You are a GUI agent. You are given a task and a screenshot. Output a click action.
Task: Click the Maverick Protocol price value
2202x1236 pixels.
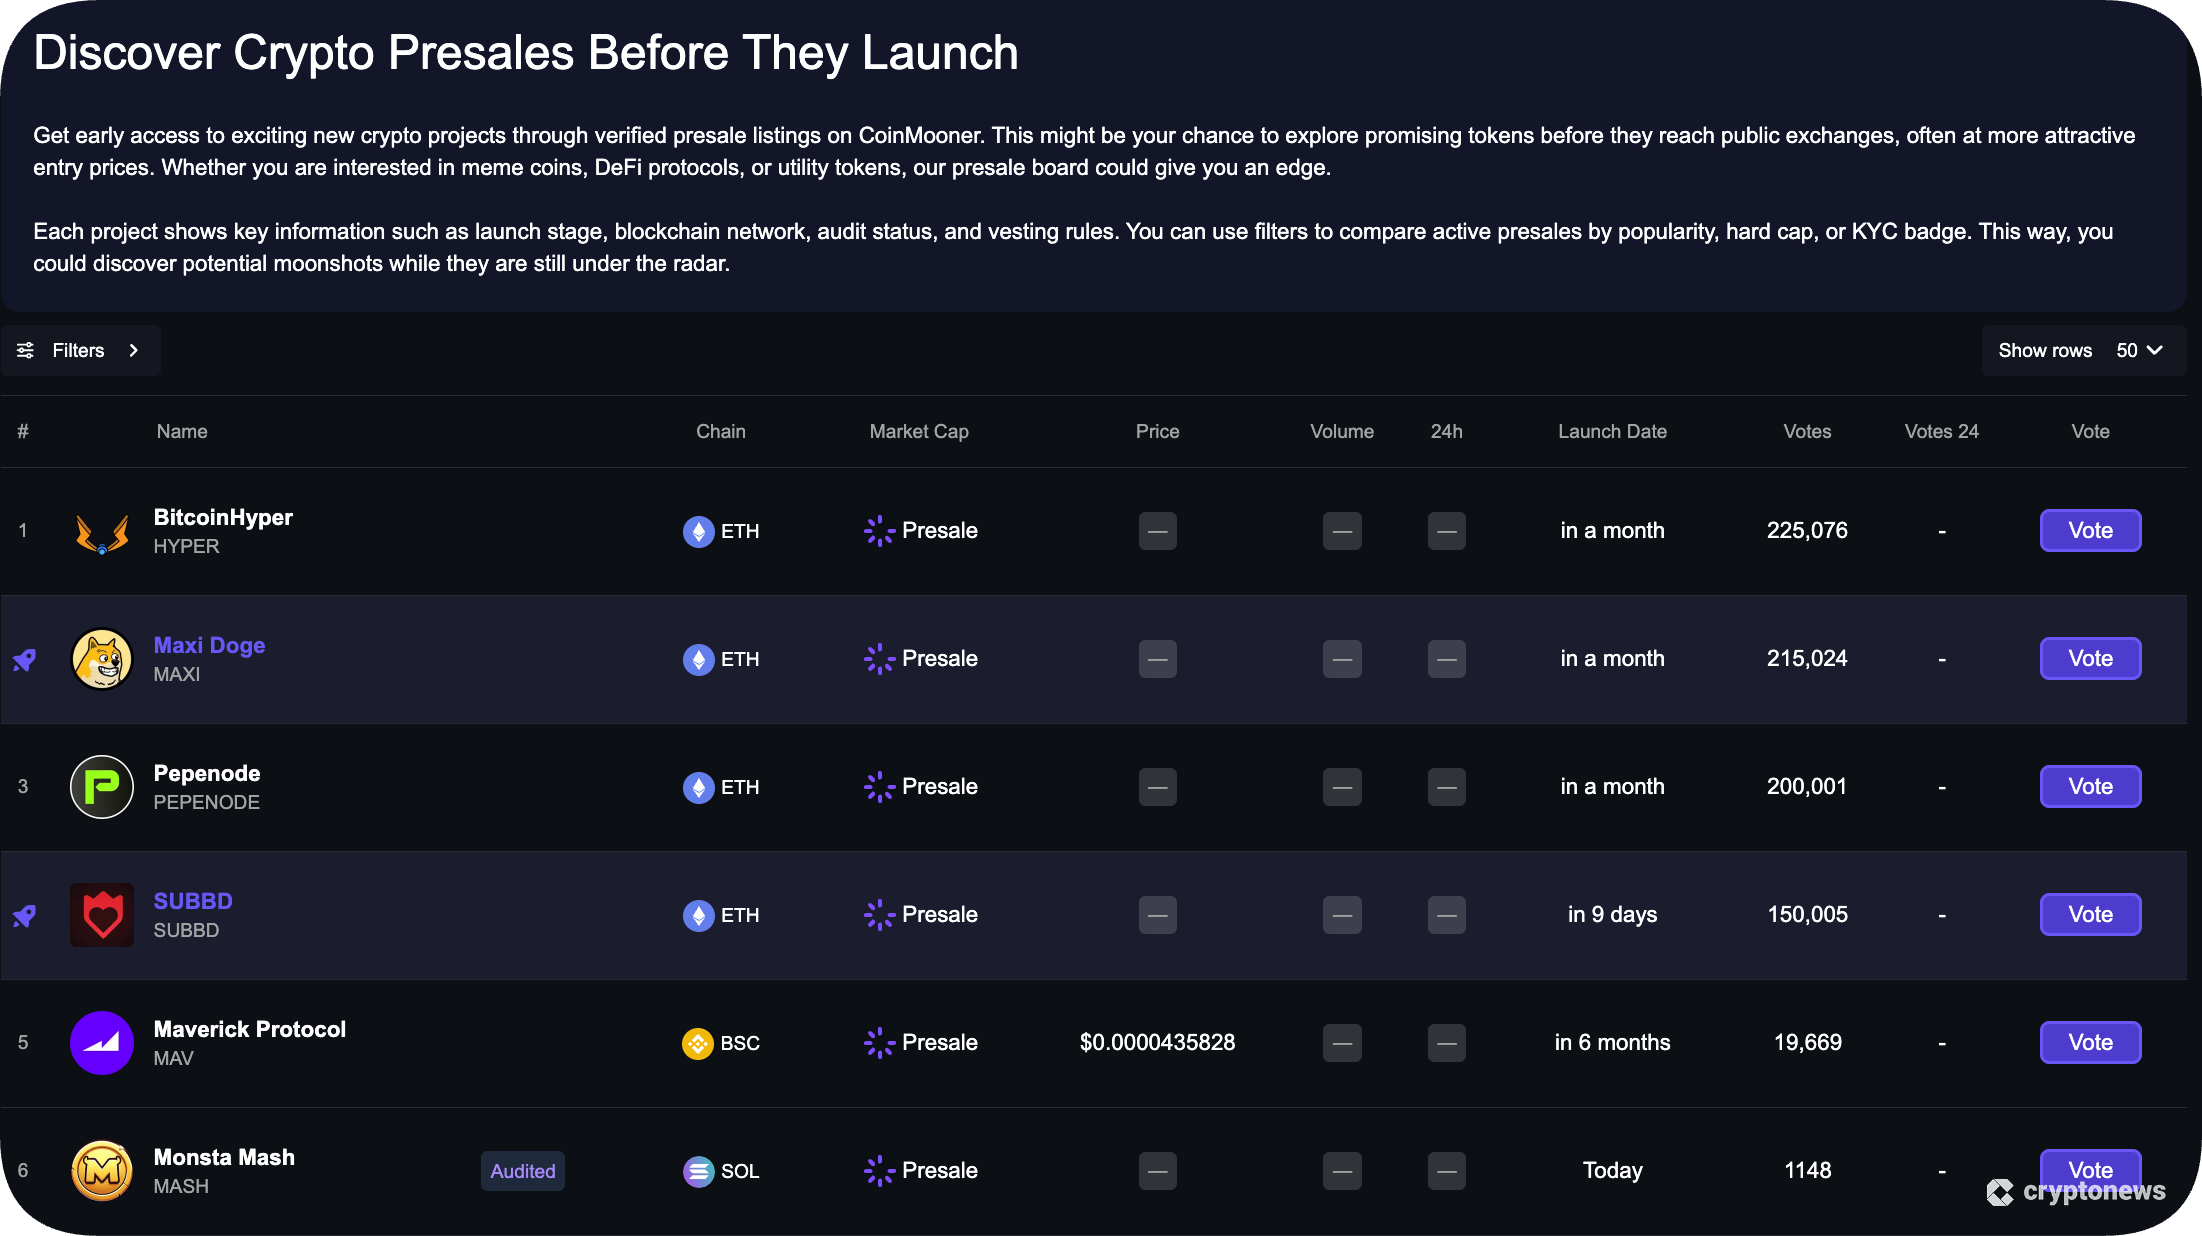pyautogui.click(x=1157, y=1043)
